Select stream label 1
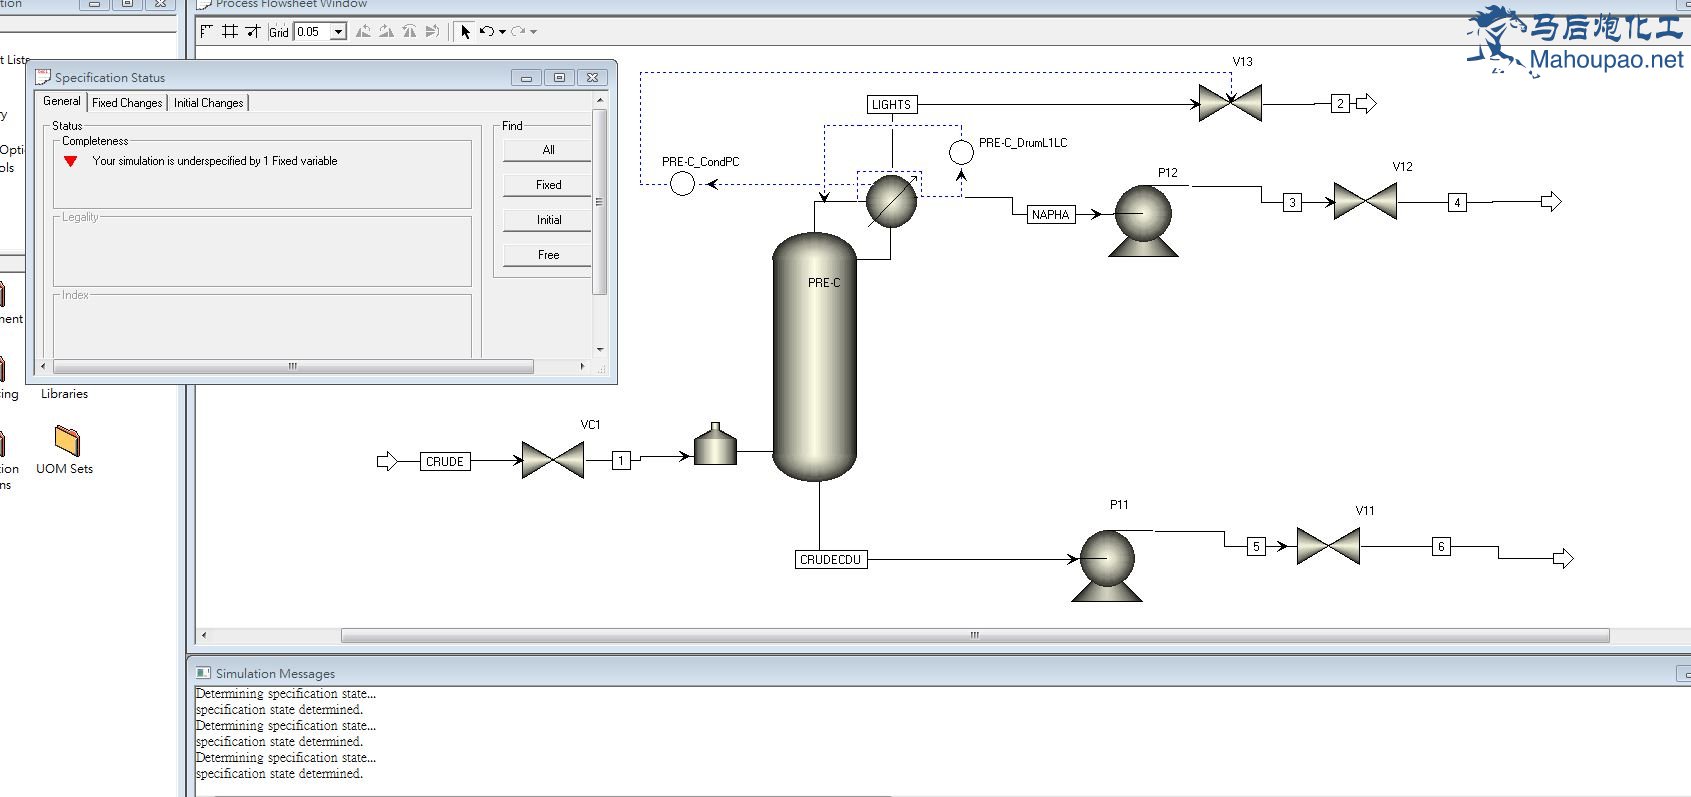1691x797 pixels. 621,461
